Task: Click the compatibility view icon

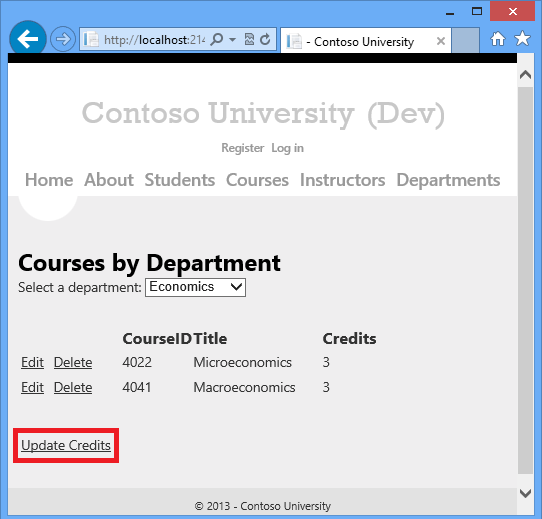Action: (x=249, y=39)
